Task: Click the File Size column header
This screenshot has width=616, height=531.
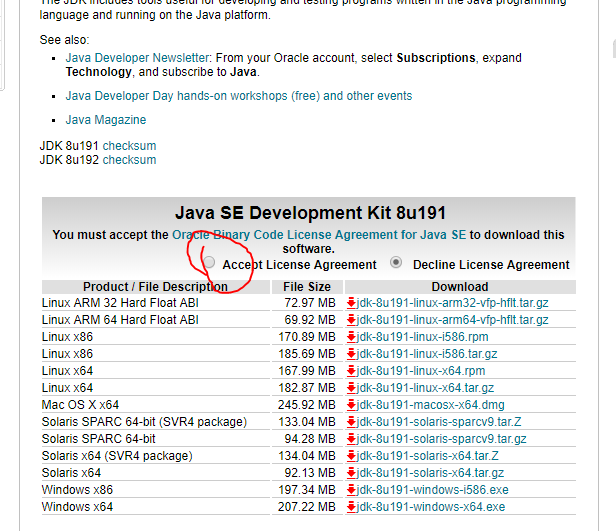Action: point(307,287)
